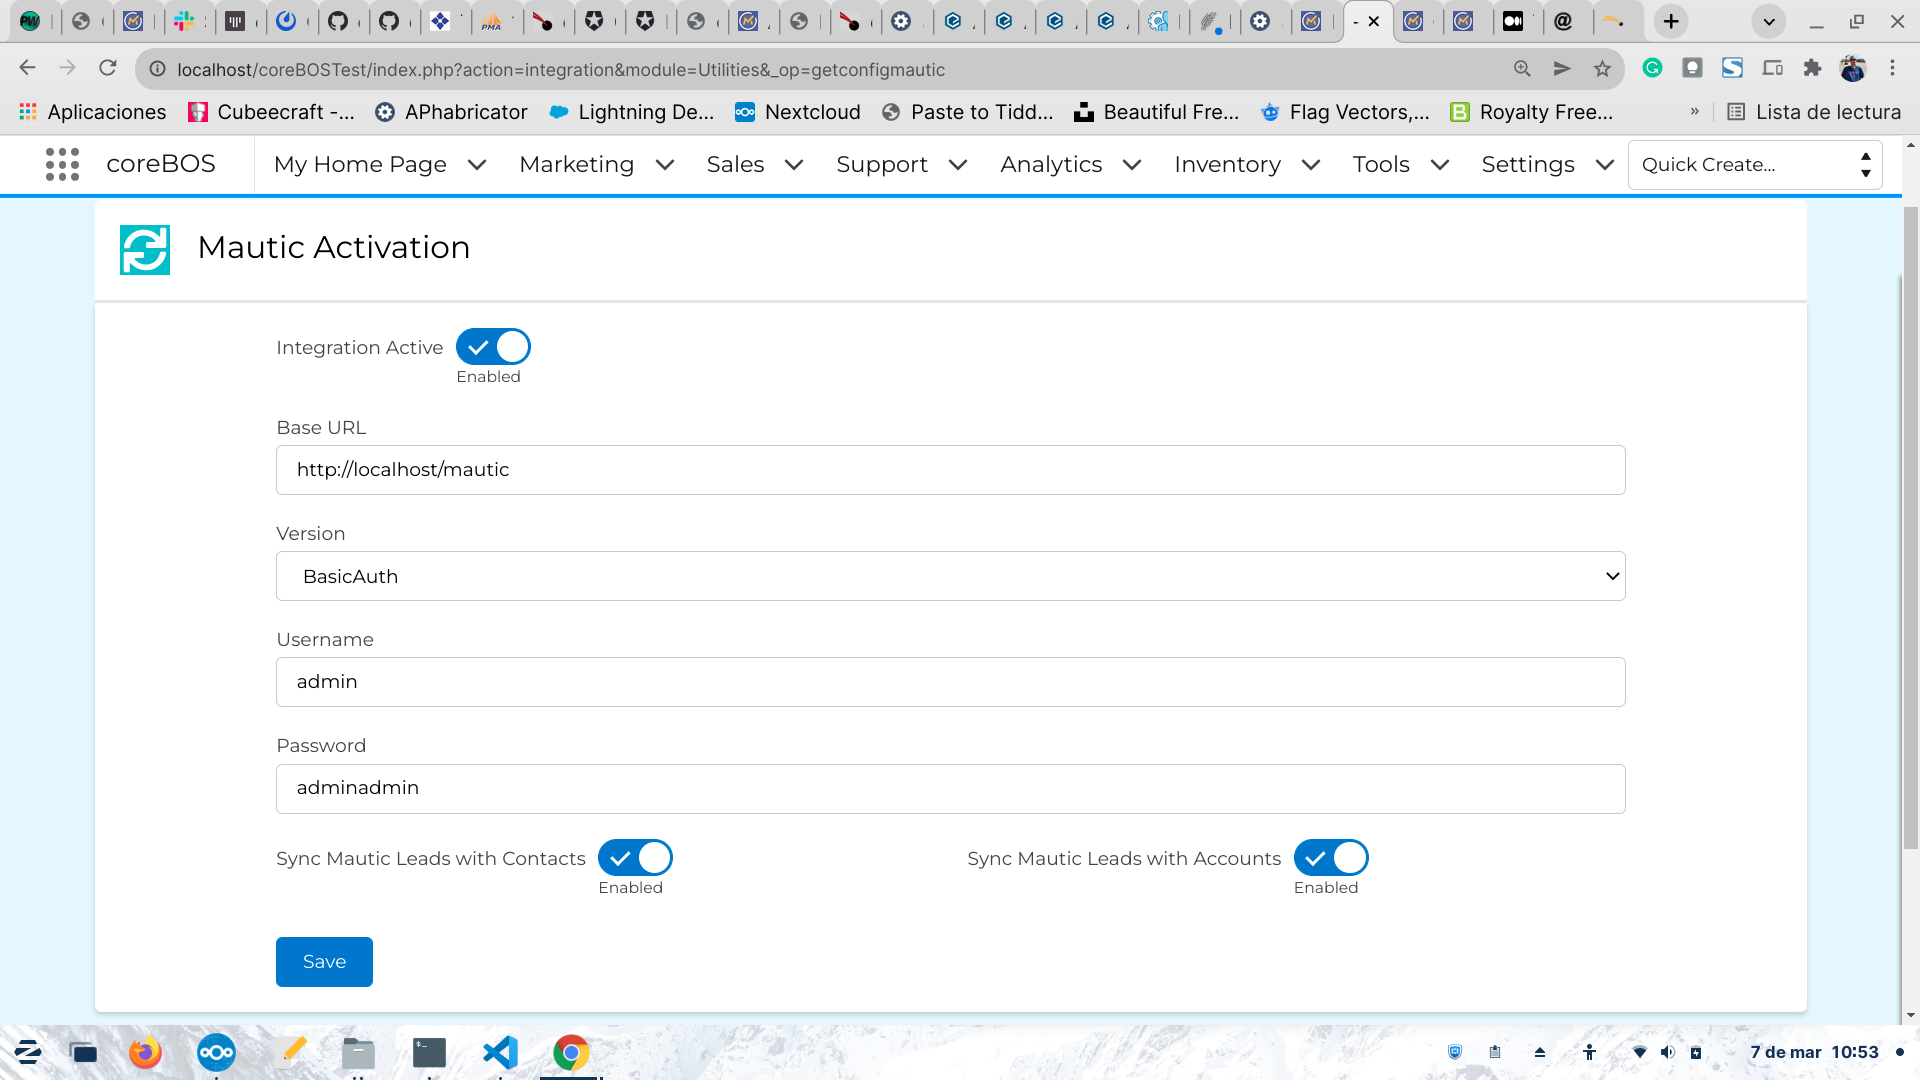Open the Extensions puzzle piece icon
Screen dimensions: 1920x1080
[x=1812, y=68]
